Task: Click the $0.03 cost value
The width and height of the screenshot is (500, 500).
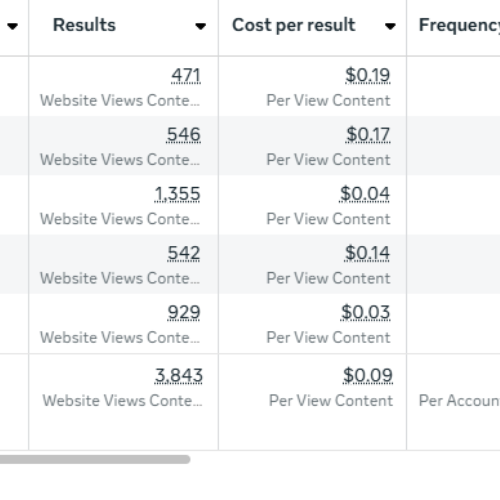Action: pyautogui.click(x=365, y=313)
